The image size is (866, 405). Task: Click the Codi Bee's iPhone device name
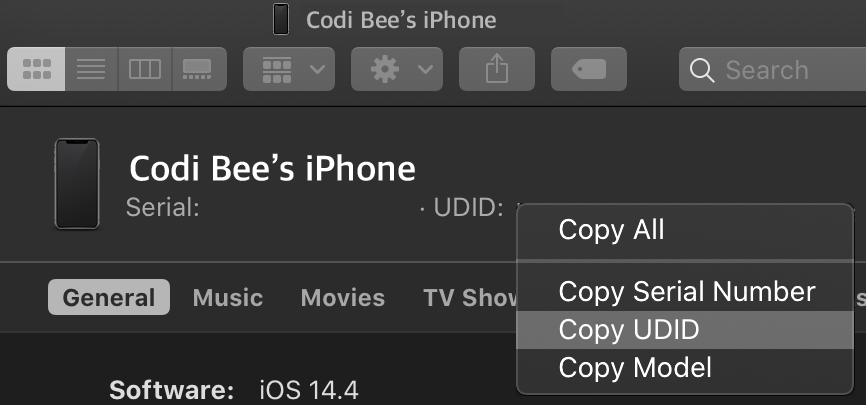click(x=272, y=168)
